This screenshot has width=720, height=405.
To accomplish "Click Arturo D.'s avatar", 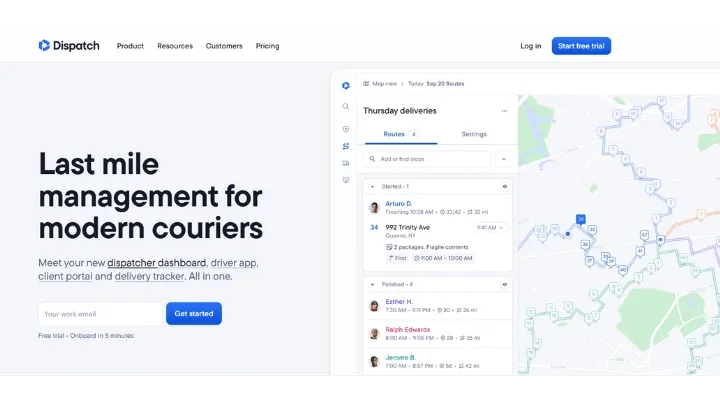I will coord(374,208).
